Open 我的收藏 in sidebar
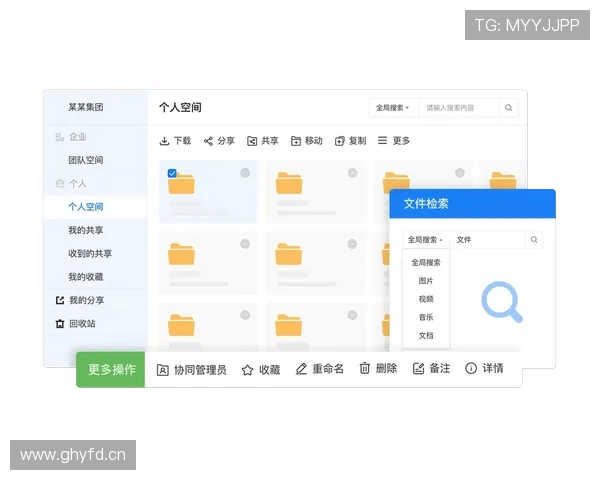This screenshot has width=600, height=480. click(x=86, y=277)
